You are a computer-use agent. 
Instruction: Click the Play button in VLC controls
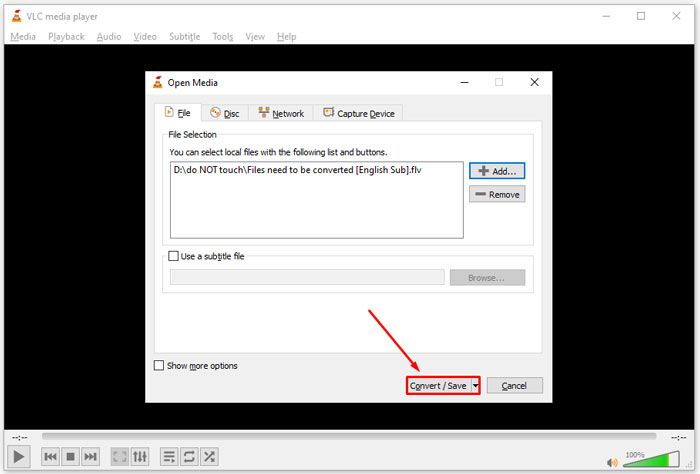click(x=18, y=457)
